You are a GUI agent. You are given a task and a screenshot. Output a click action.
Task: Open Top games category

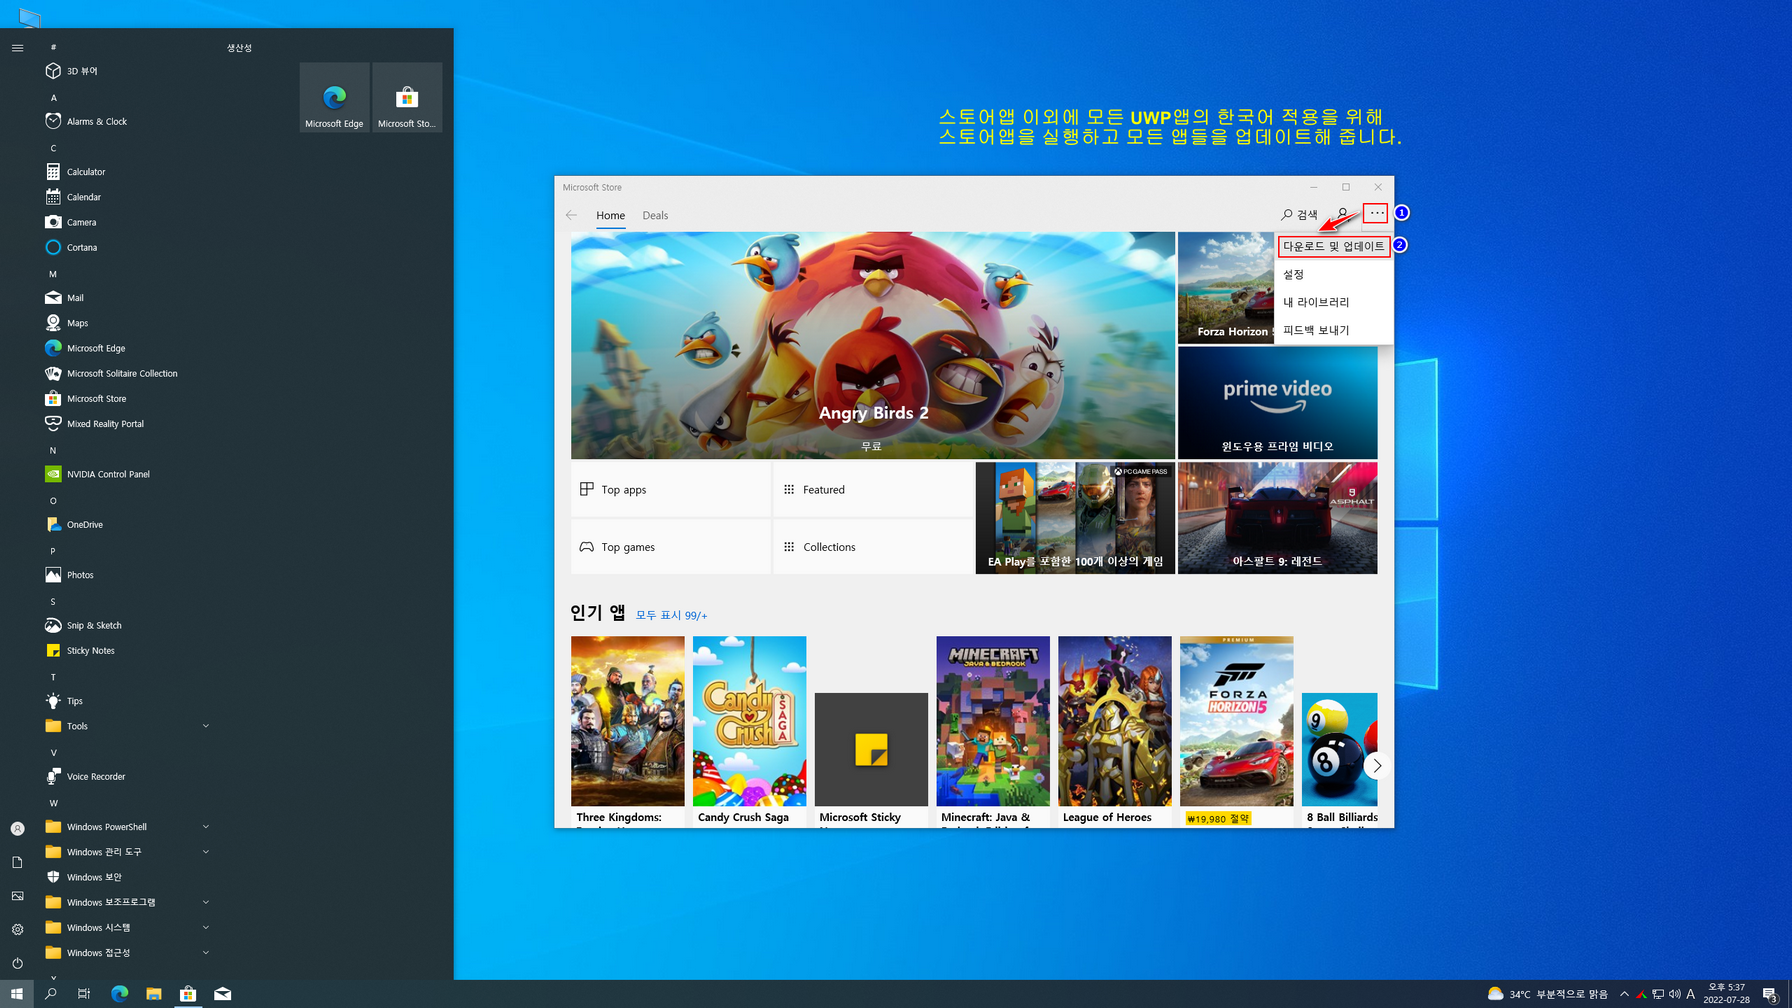point(671,547)
